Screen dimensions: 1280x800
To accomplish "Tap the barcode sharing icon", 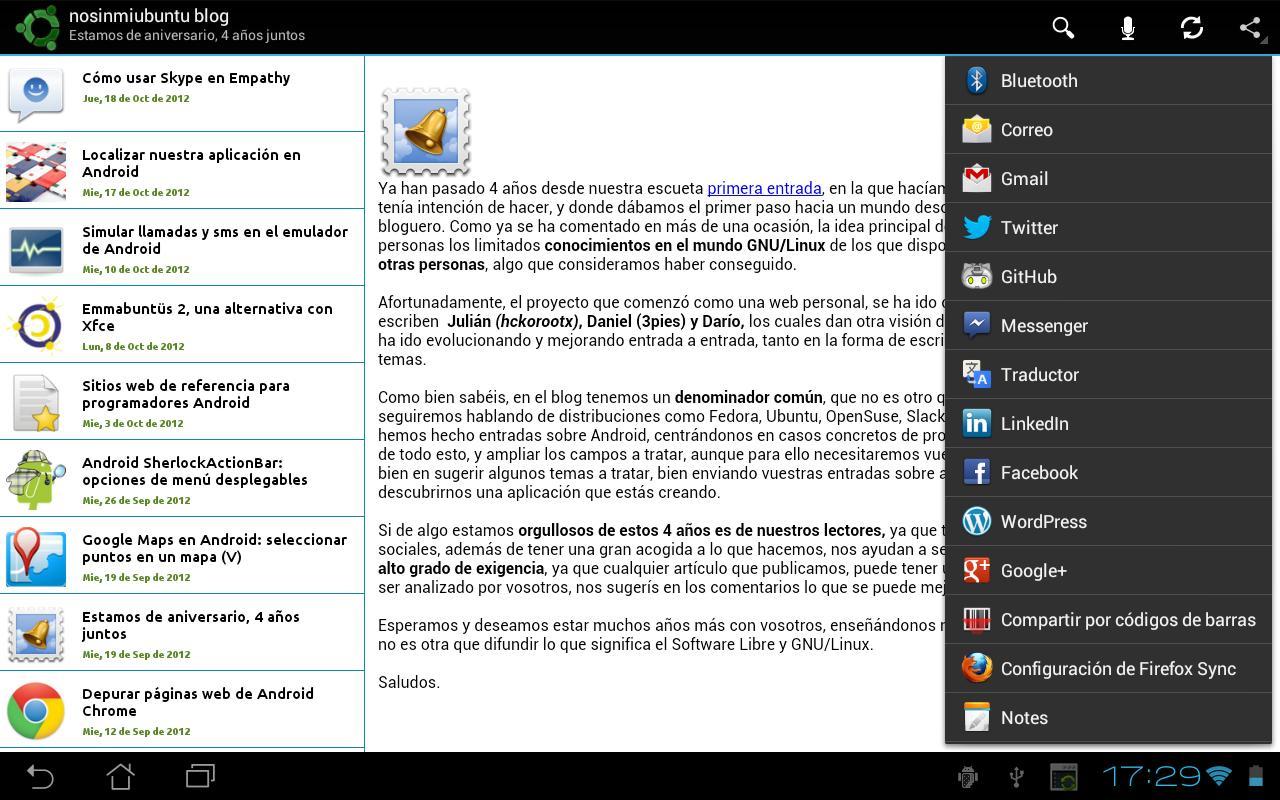I will pos(976,619).
